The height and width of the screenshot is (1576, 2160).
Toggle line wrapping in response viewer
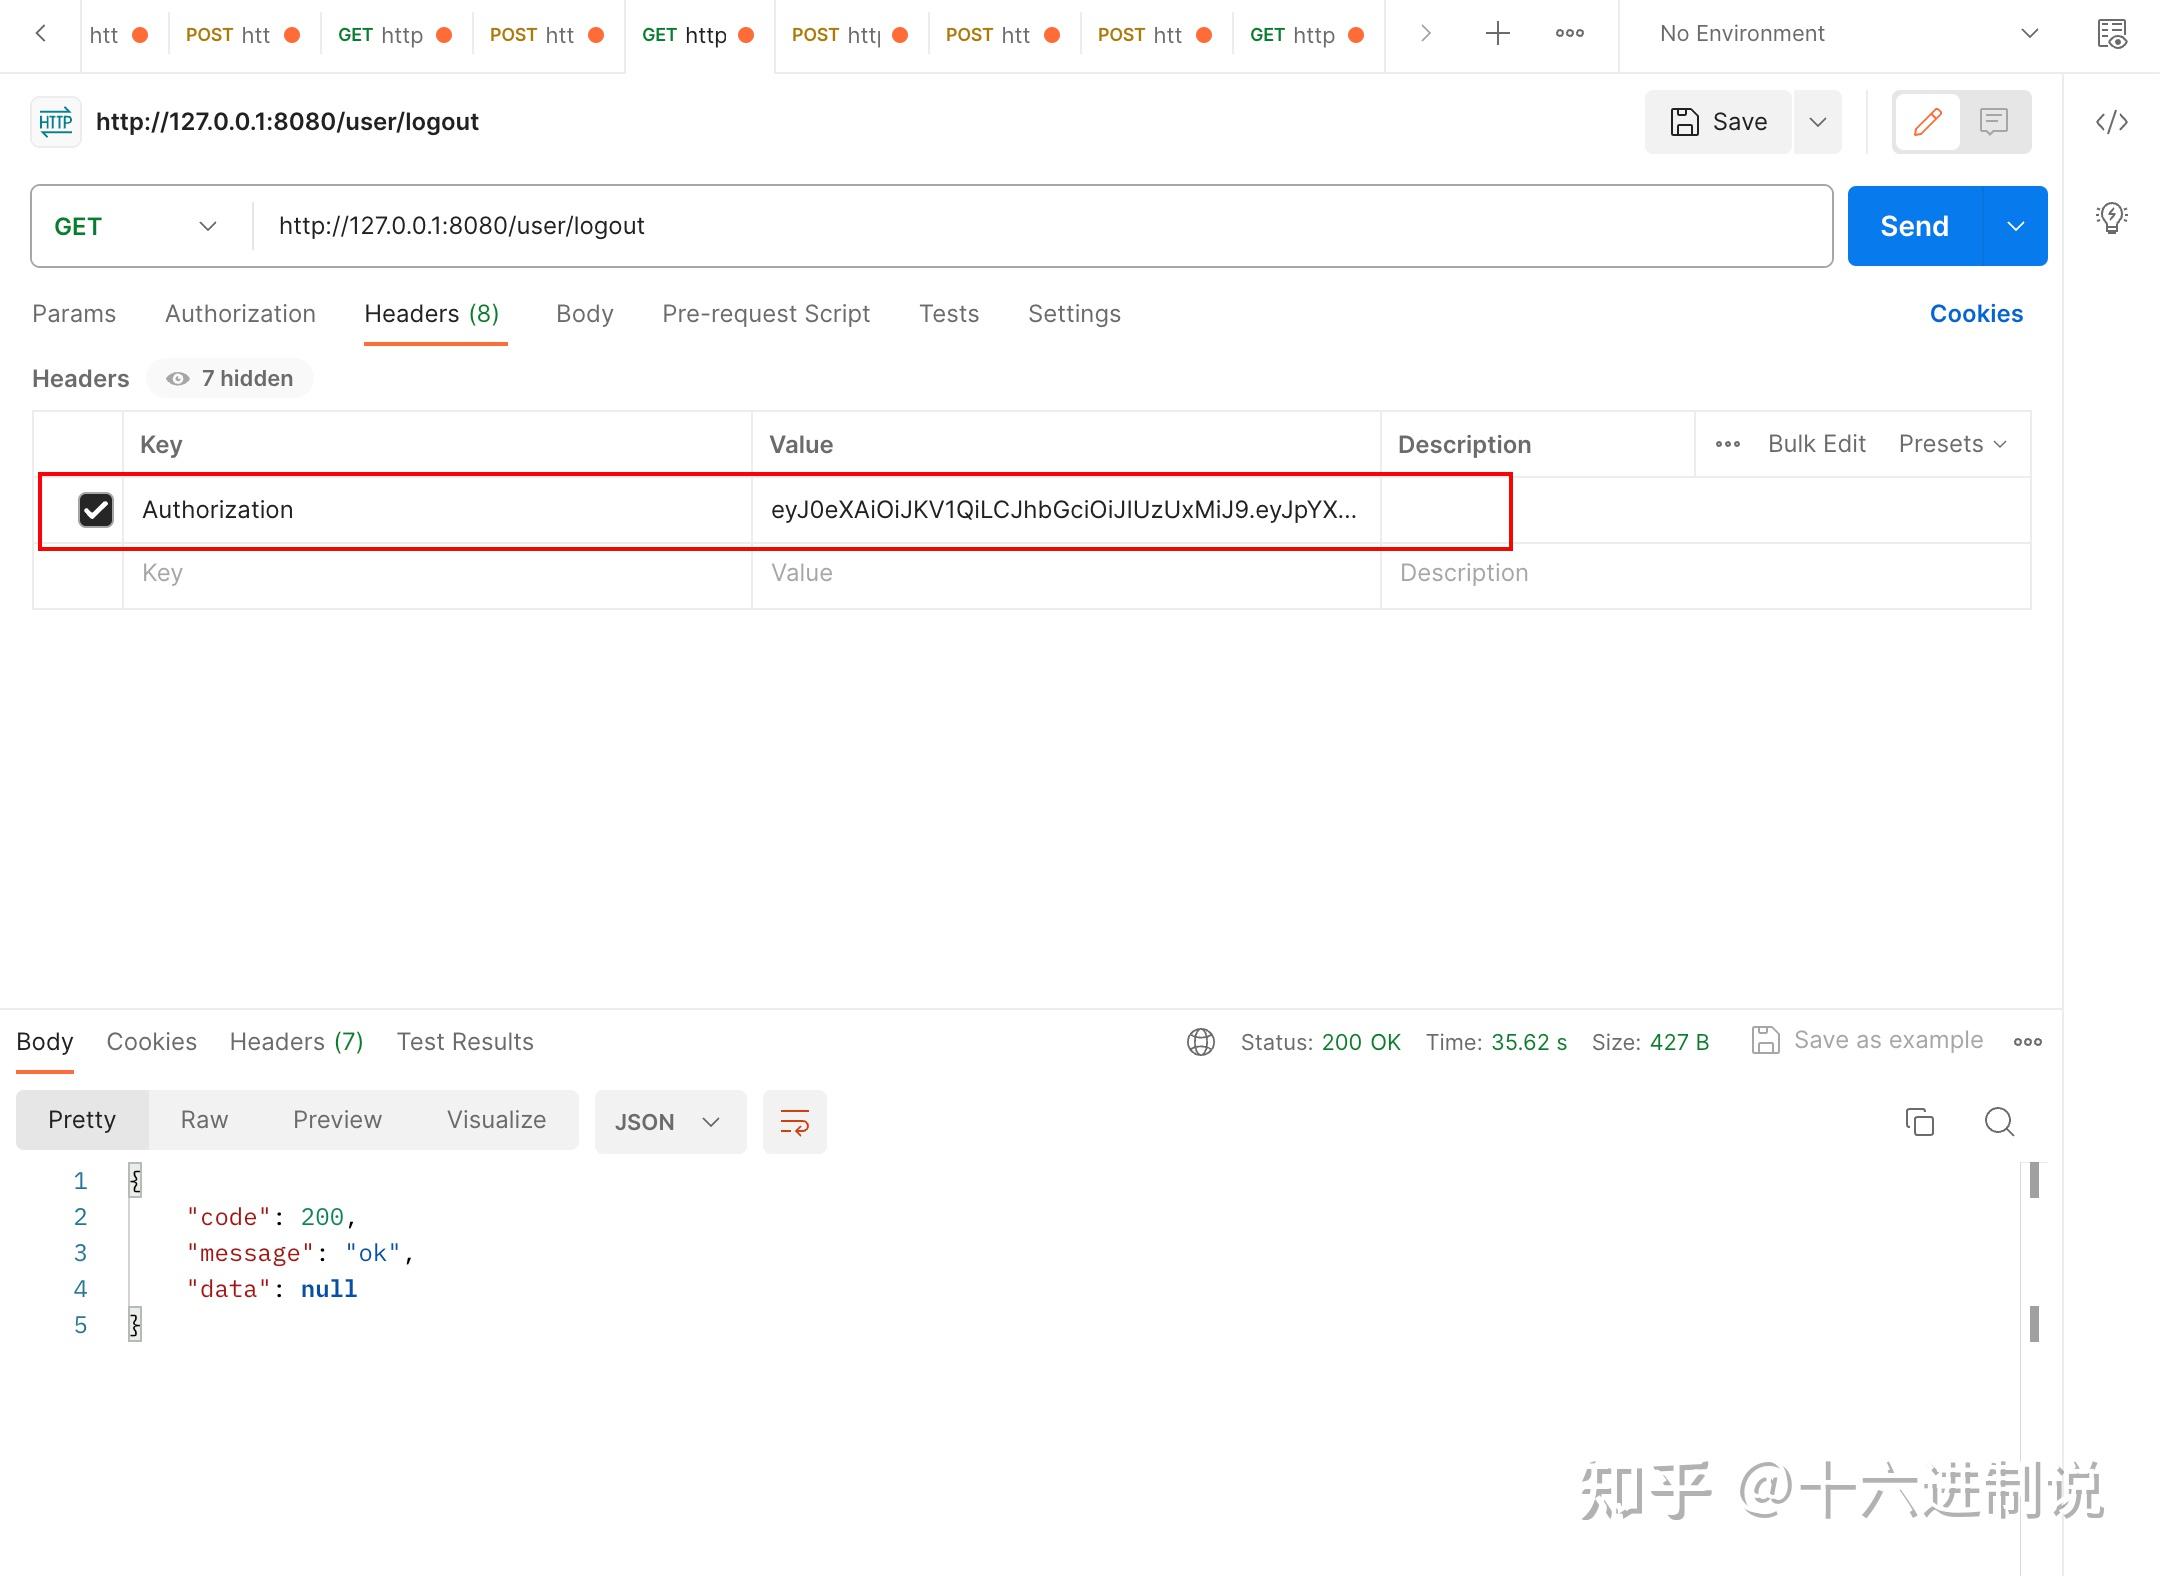794,1121
